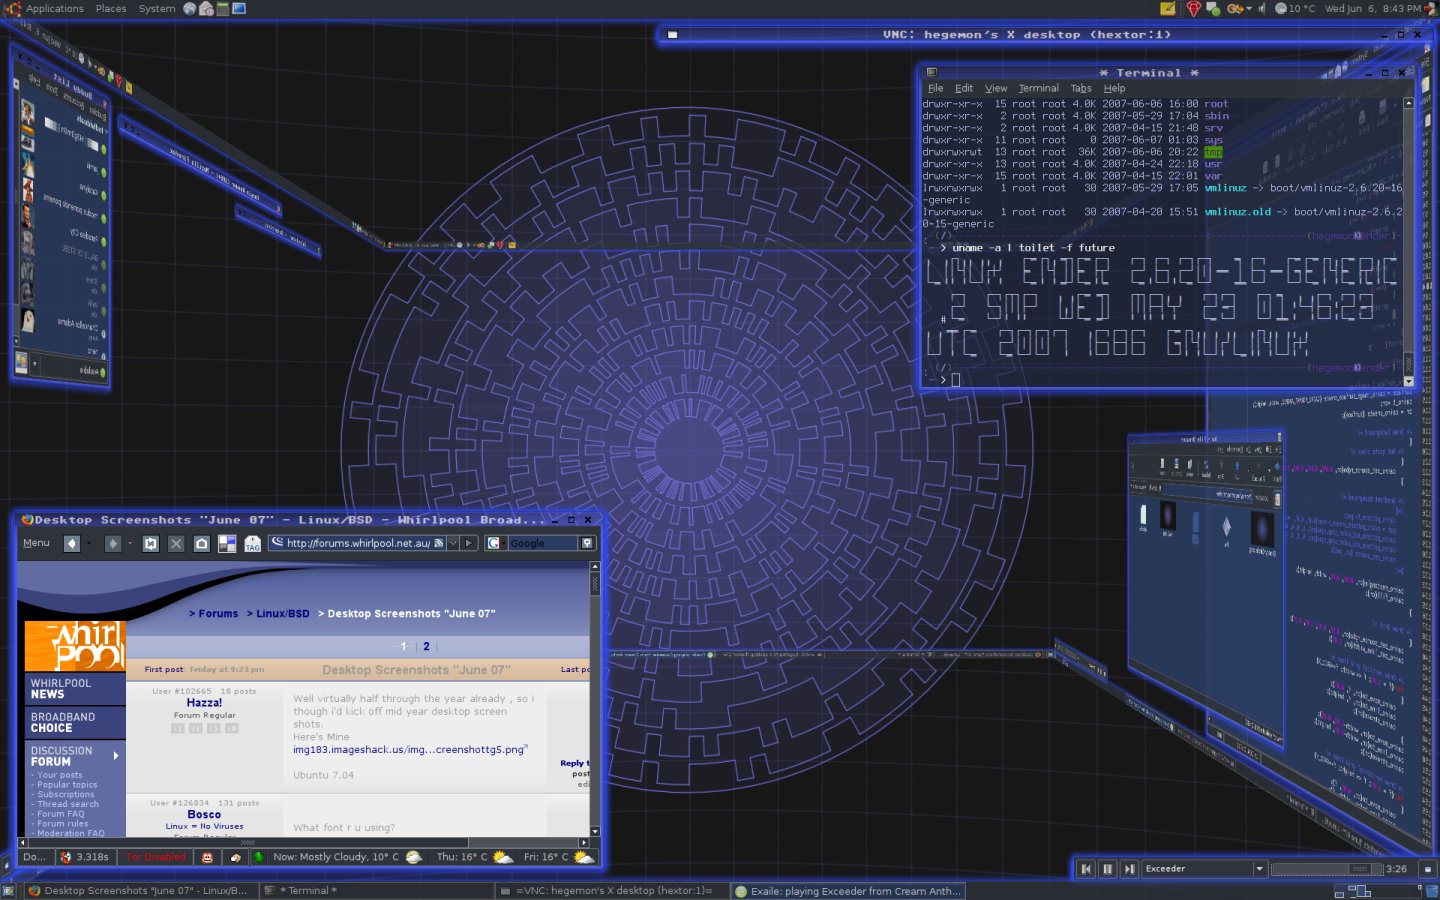Open the volume control speaker icon
The image size is (1440, 900).
click(1262, 8)
